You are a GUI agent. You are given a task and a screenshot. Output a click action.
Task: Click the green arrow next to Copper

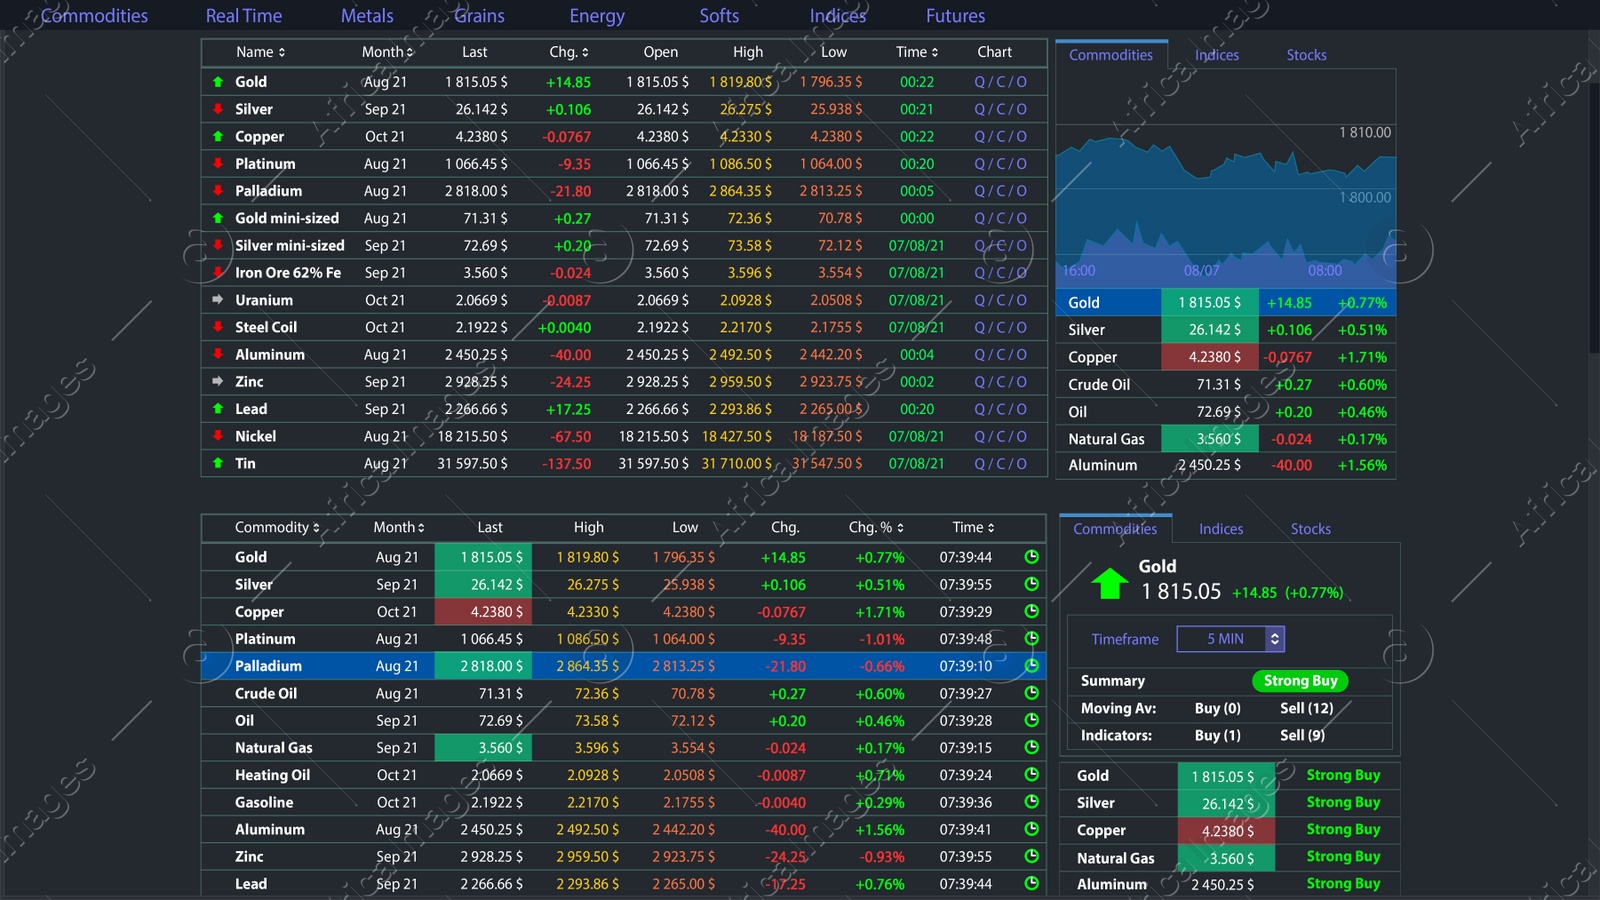[218, 136]
